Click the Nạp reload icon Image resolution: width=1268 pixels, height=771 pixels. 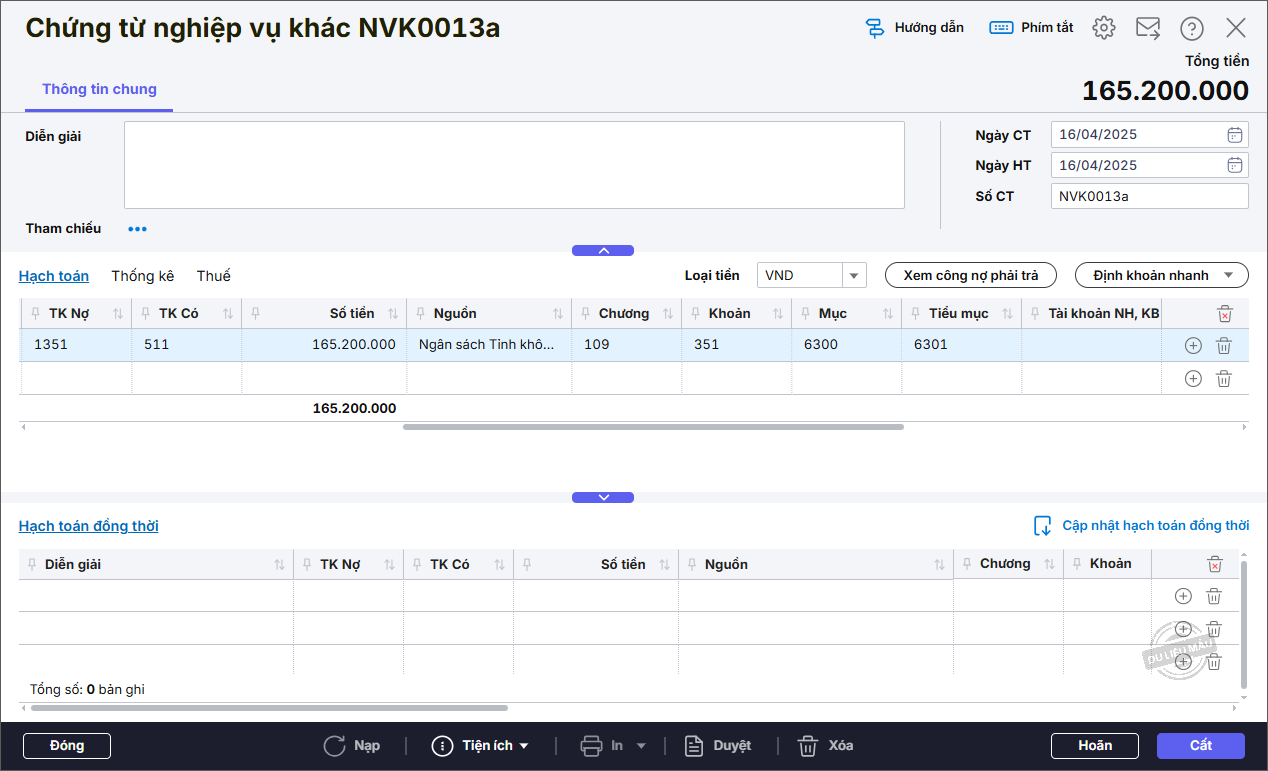pyautogui.click(x=334, y=746)
